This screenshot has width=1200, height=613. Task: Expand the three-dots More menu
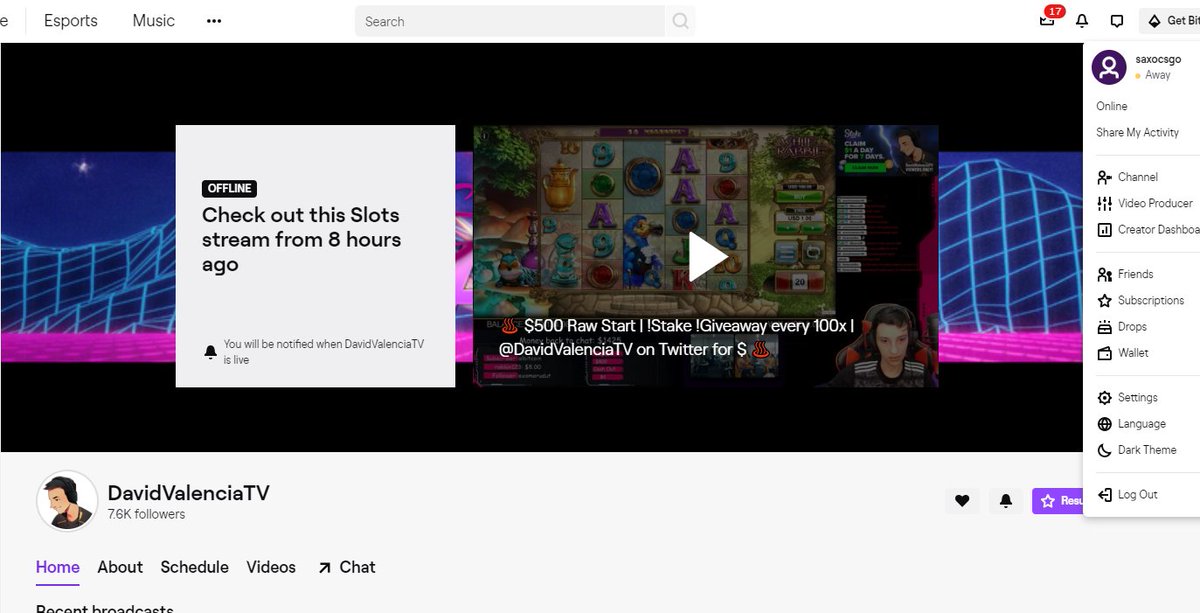tap(214, 20)
